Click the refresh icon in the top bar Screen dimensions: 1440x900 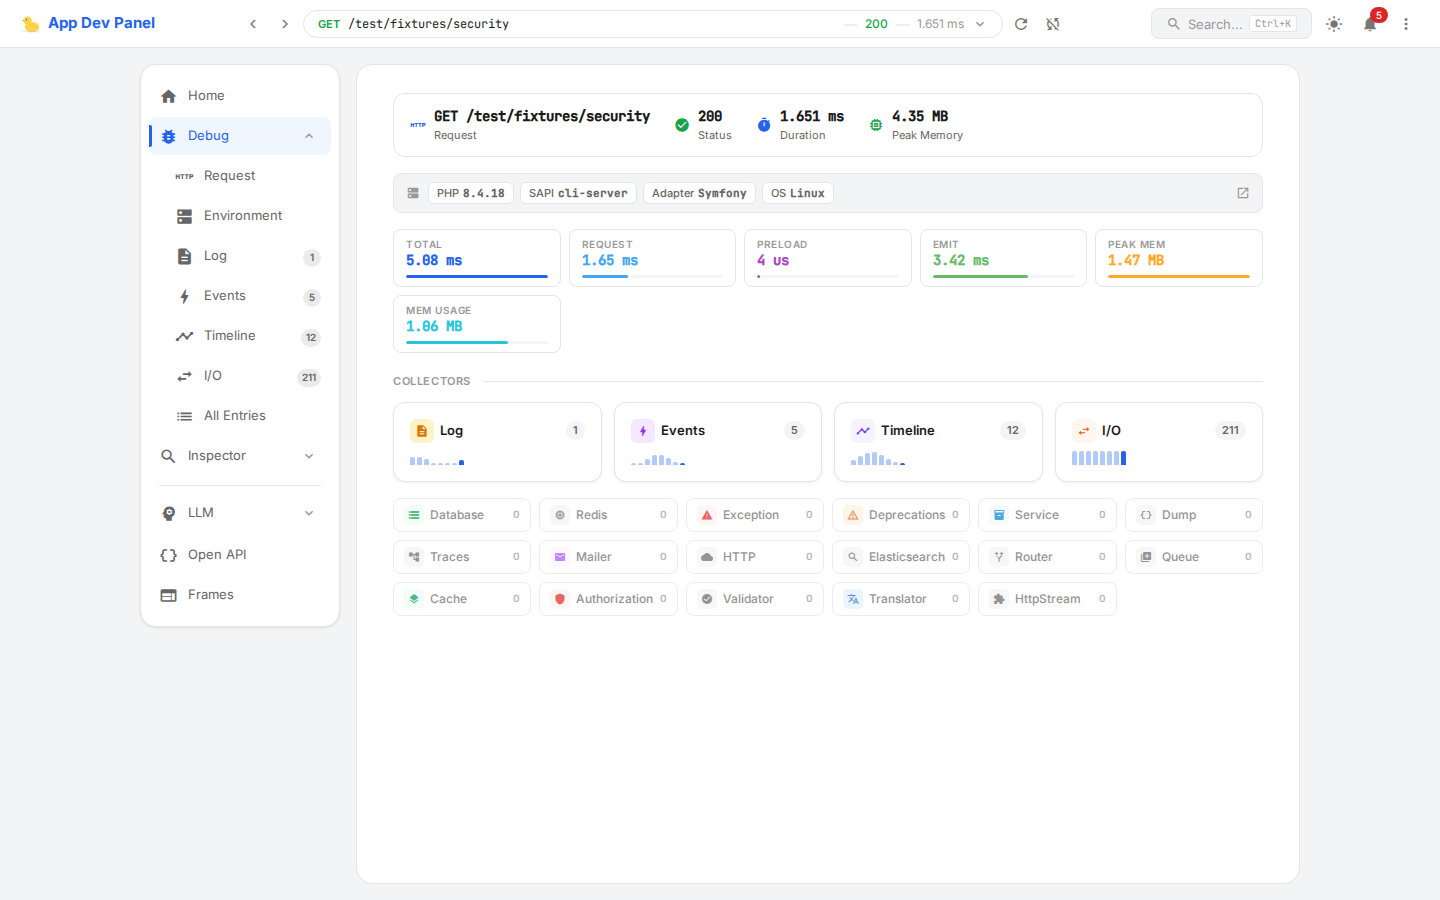[1021, 23]
